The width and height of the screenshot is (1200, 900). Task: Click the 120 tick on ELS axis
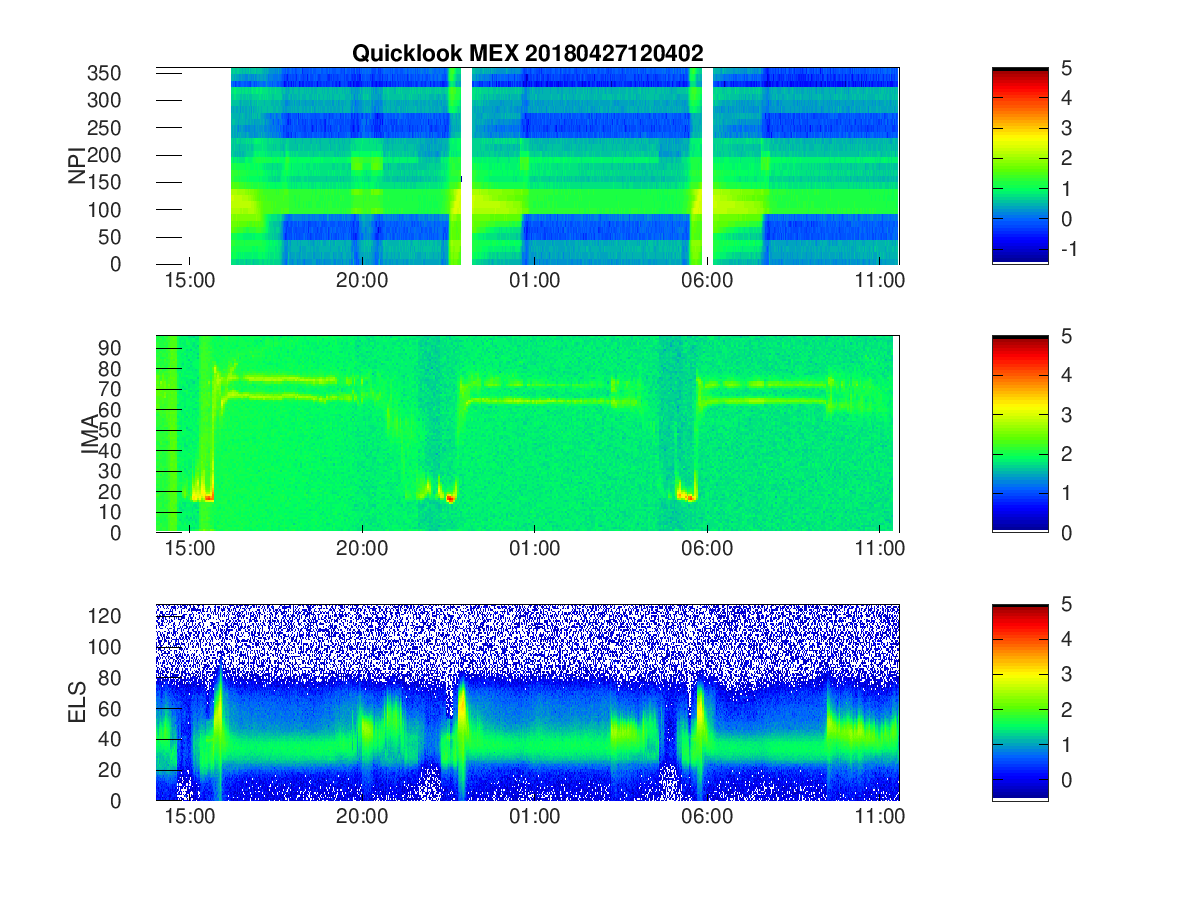[105, 616]
